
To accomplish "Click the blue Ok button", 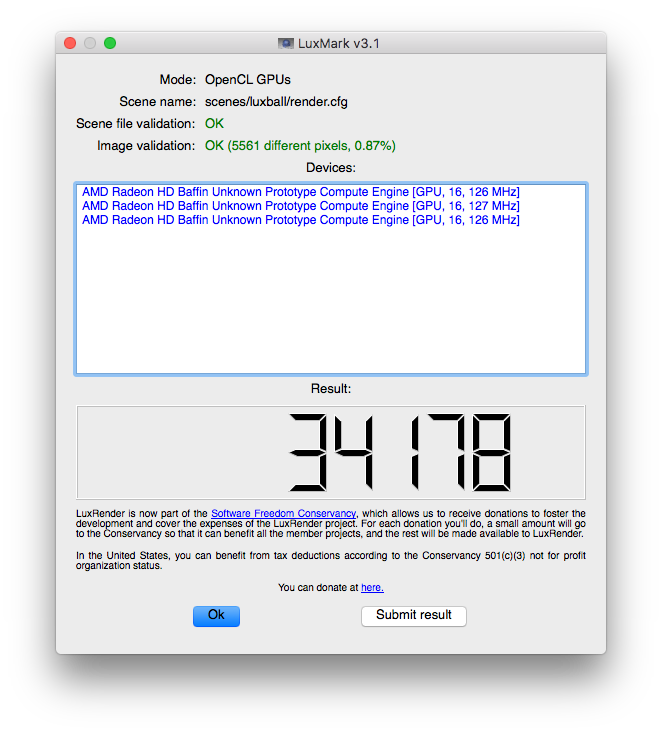I will pyautogui.click(x=216, y=616).
